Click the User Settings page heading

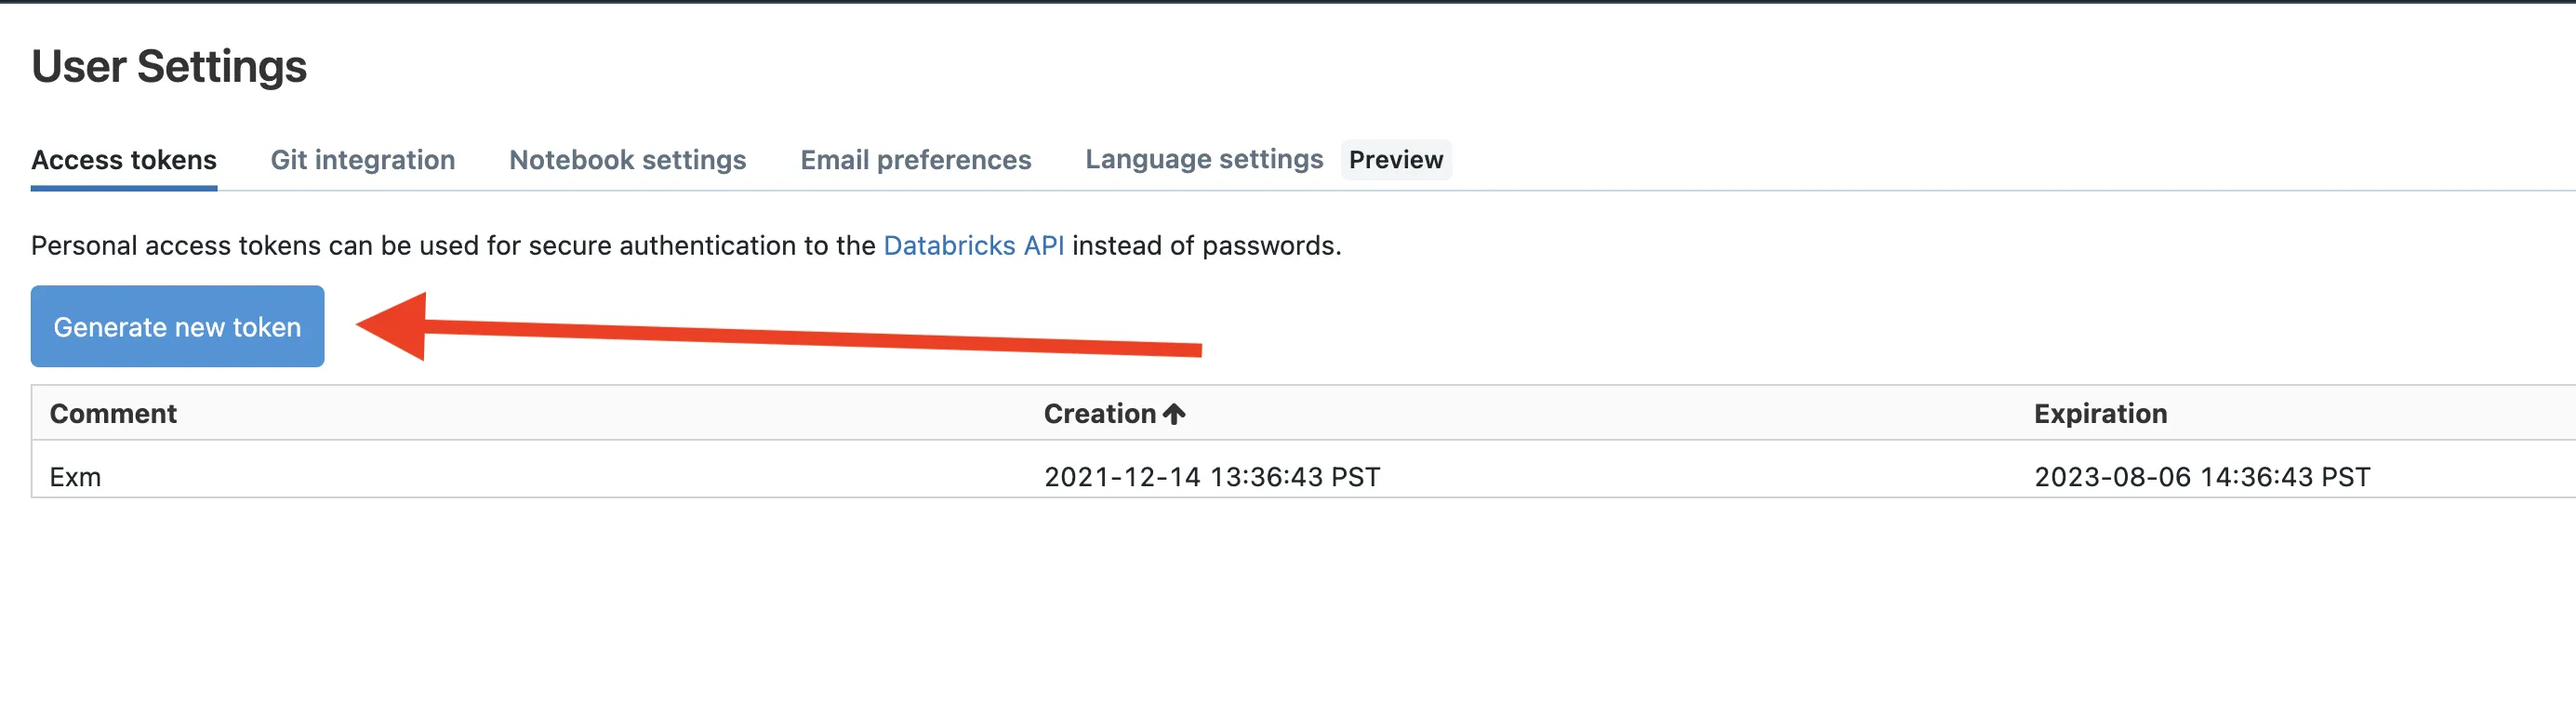[x=169, y=67]
